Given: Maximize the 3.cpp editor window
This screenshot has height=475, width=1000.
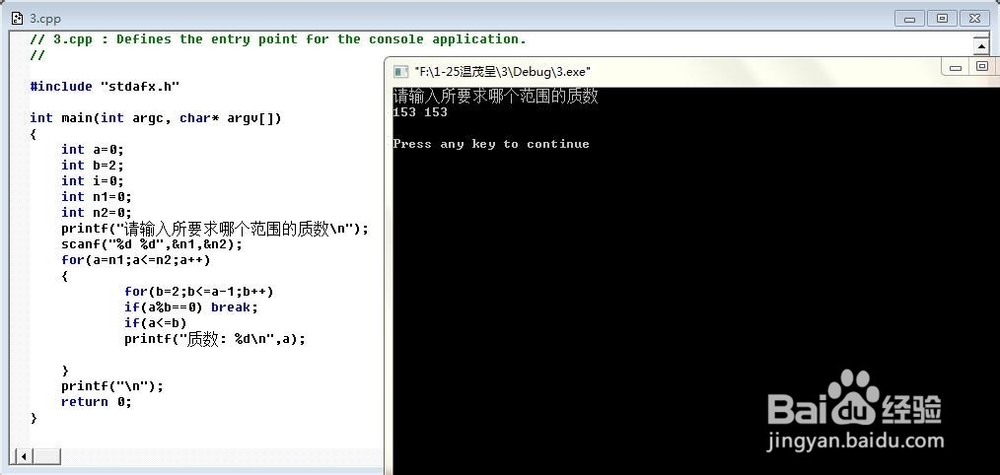Looking at the screenshot, I should tap(942, 19).
